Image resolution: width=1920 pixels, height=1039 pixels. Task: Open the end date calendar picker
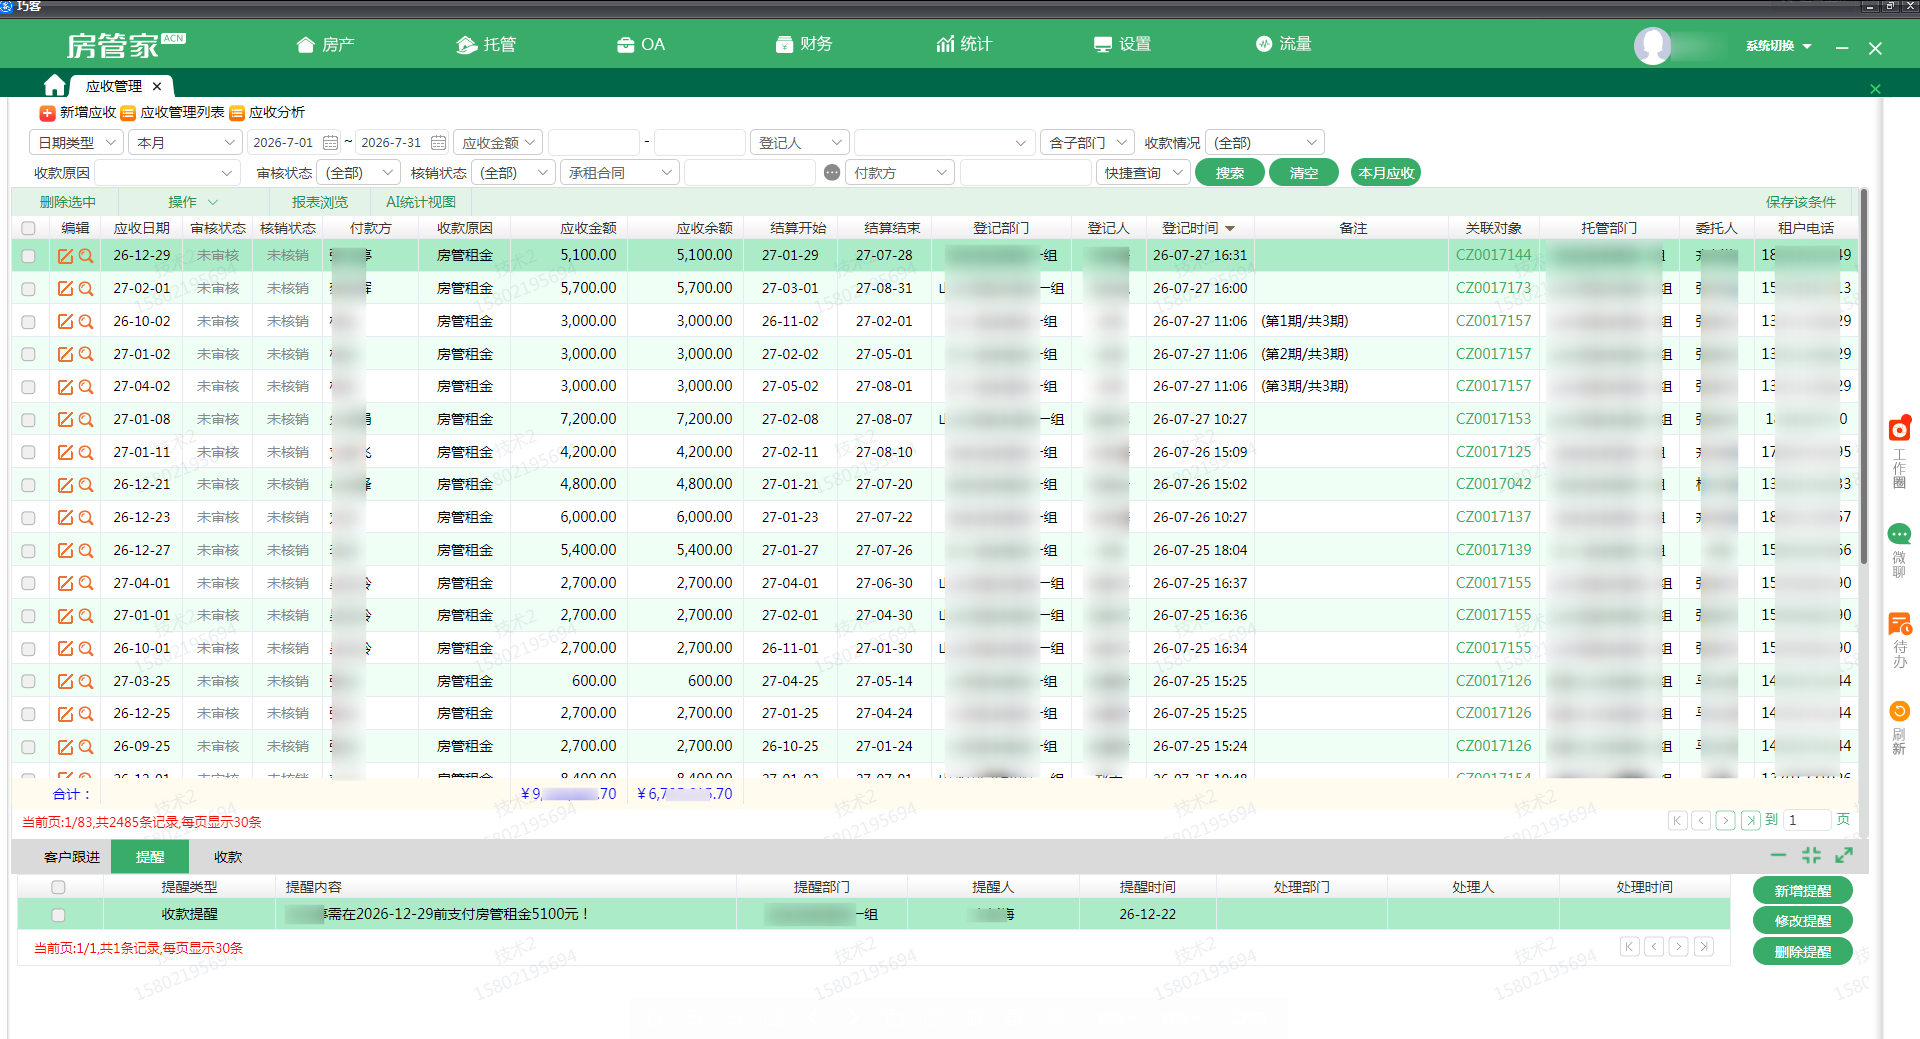point(438,143)
